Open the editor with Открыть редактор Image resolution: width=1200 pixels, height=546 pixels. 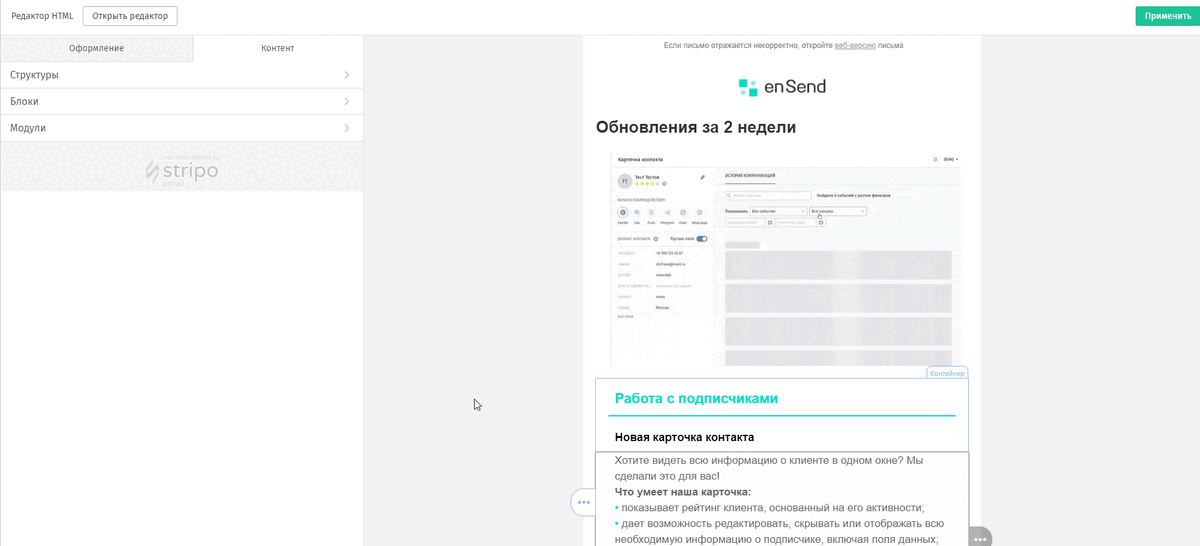coord(130,16)
